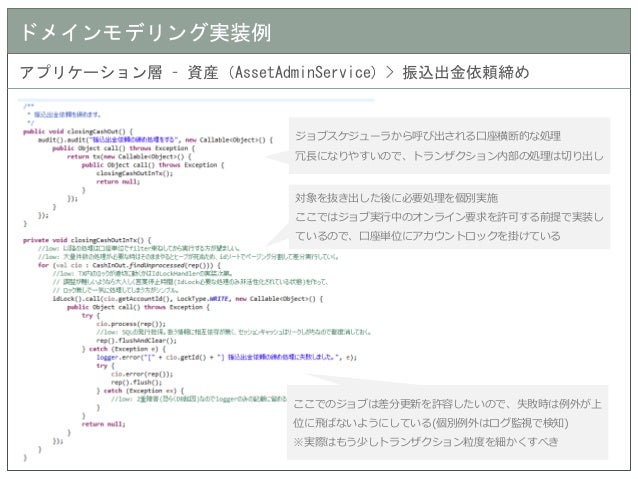Click the heading text 振込出金依頼締め
Screen dimensions: 638x479
click(466, 72)
